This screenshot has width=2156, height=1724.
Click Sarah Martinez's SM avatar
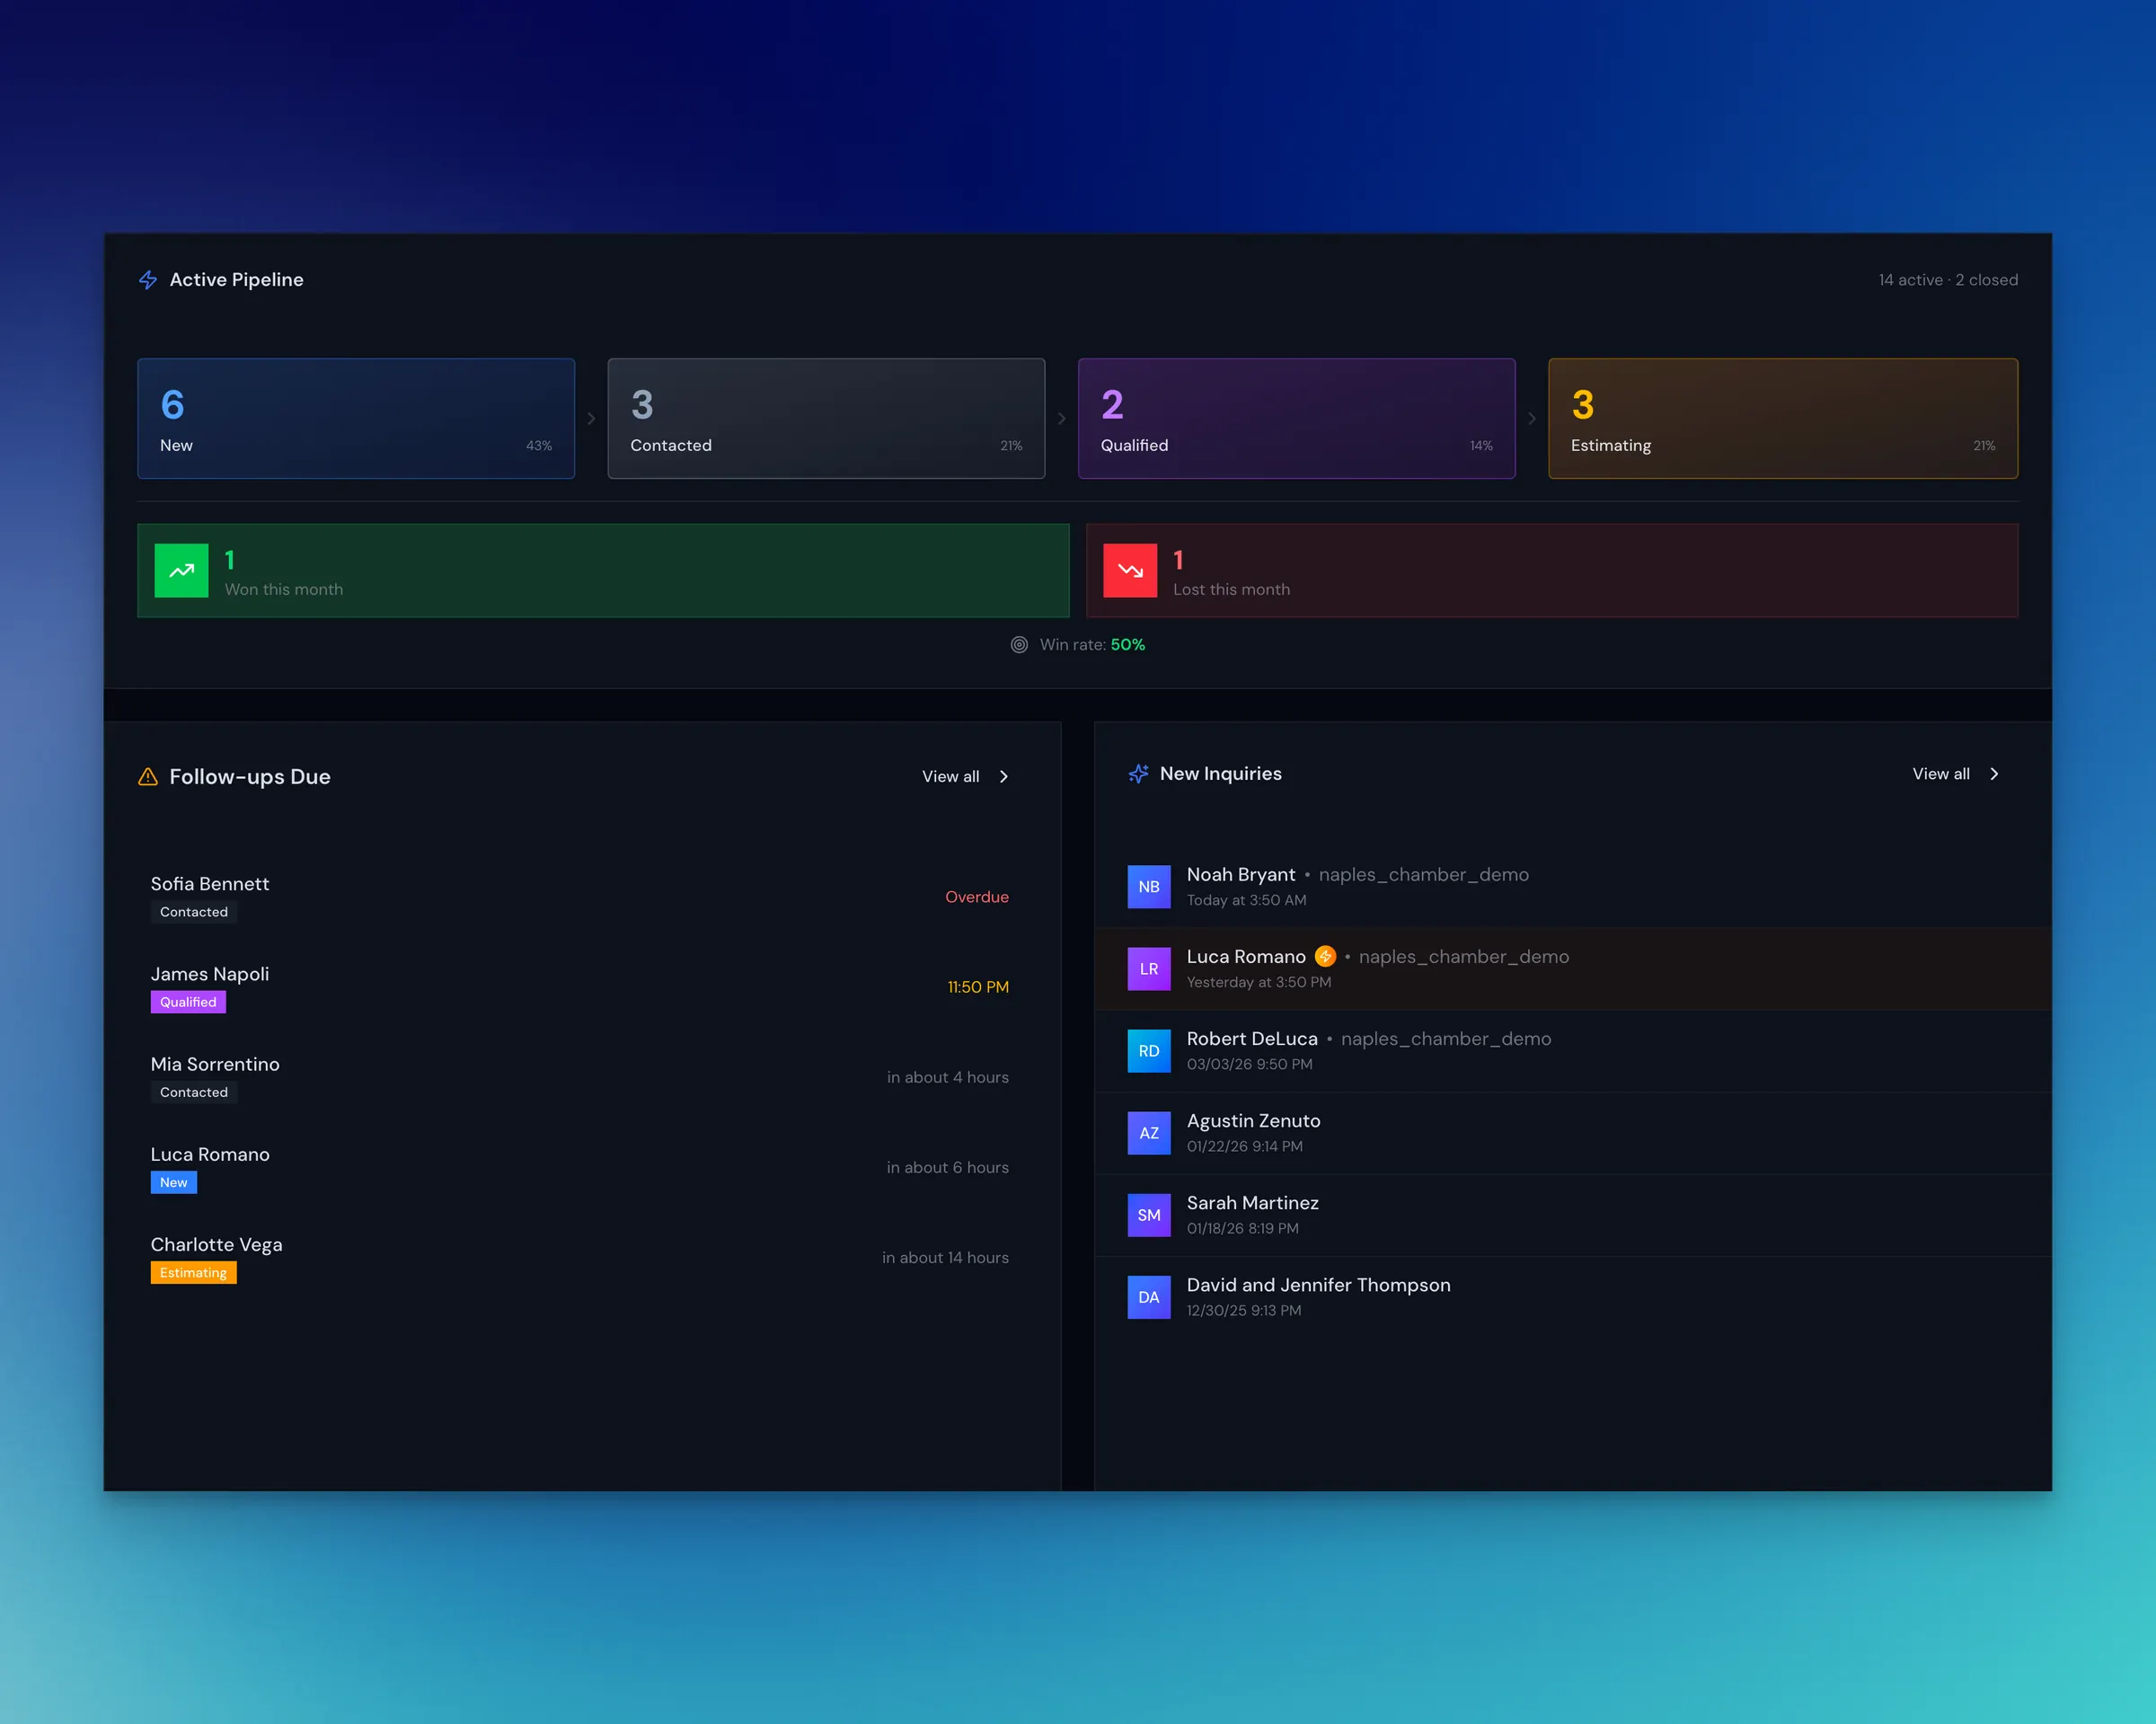coord(1148,1215)
